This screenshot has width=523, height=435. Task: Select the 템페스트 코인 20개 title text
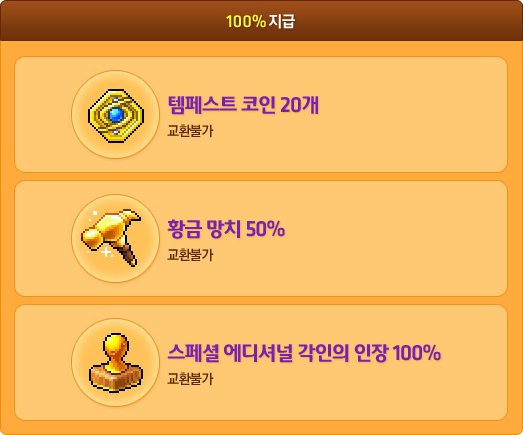[x=243, y=105]
